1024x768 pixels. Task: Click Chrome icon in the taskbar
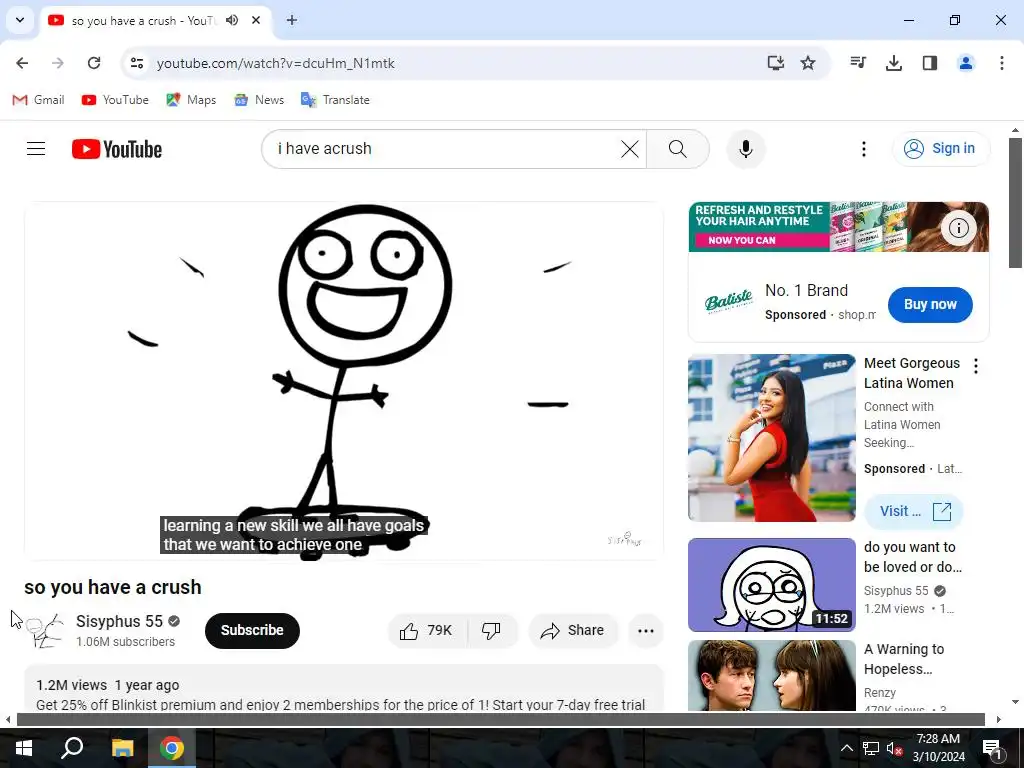coord(172,748)
